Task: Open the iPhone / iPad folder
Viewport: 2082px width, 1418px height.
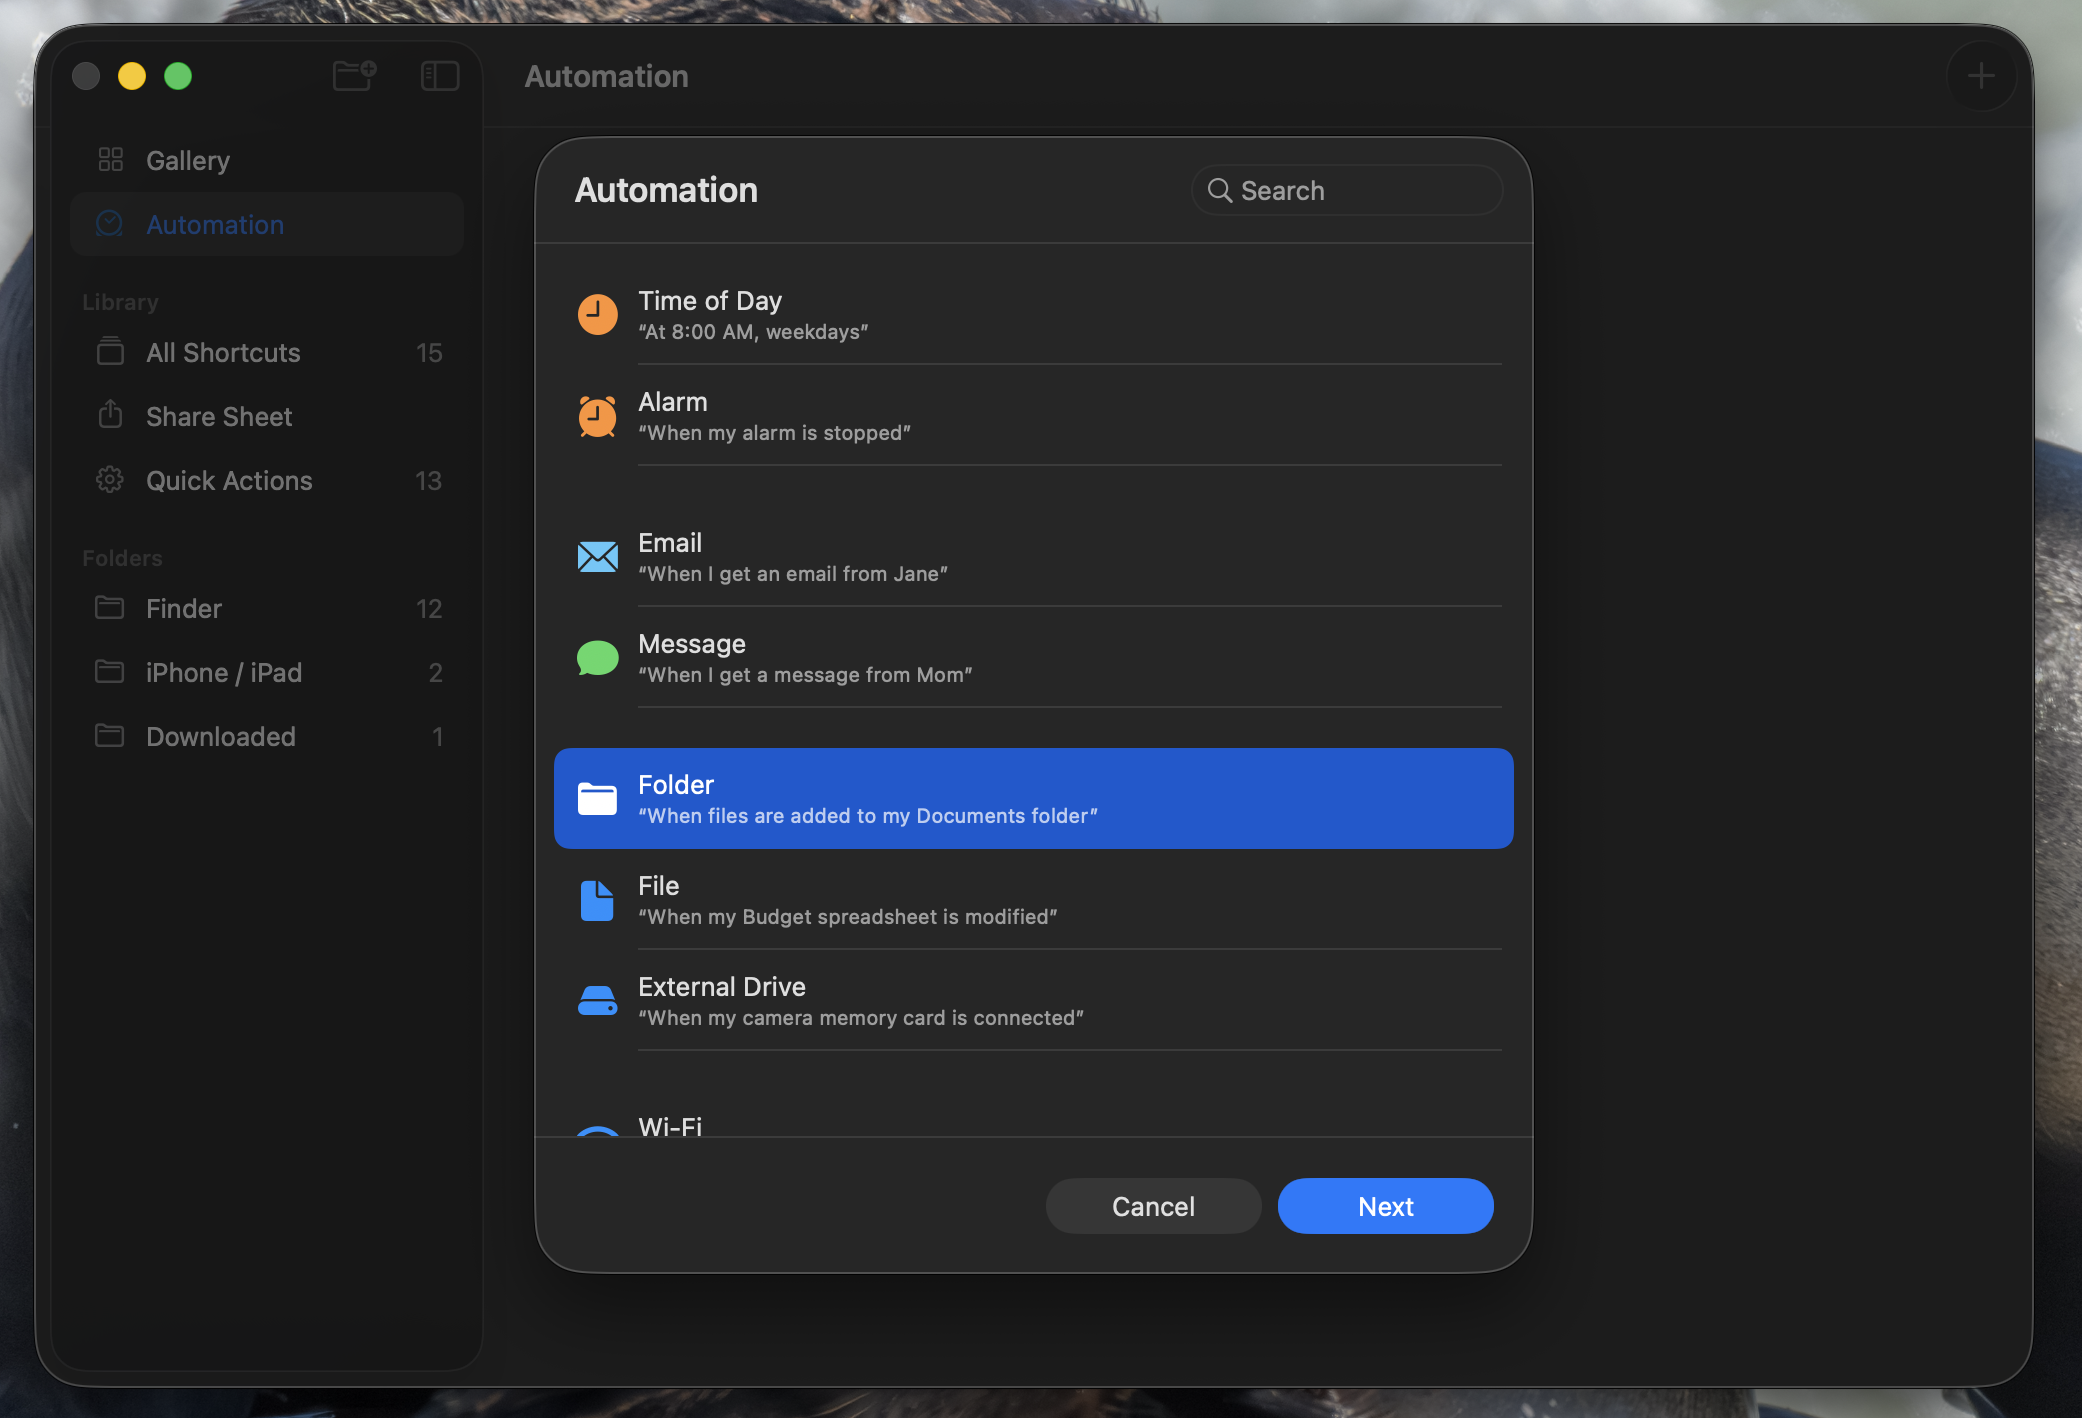Action: click(224, 673)
